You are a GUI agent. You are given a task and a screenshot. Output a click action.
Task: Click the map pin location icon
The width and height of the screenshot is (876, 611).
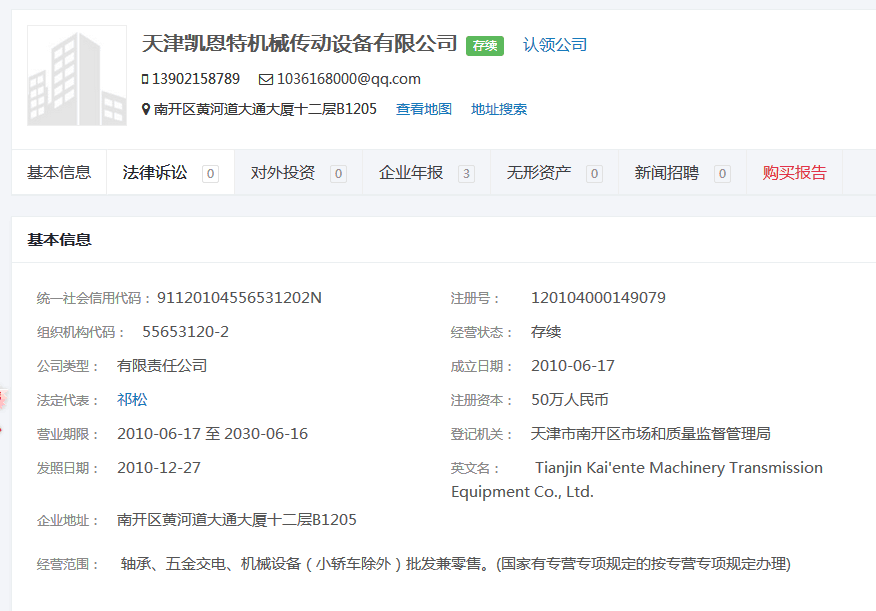tap(146, 109)
